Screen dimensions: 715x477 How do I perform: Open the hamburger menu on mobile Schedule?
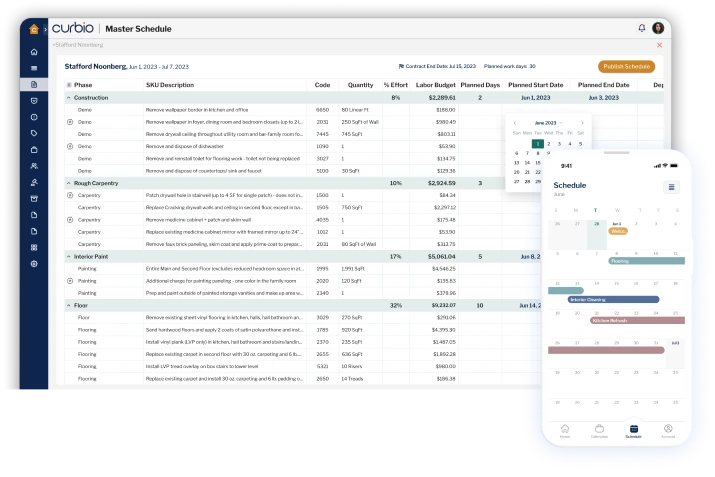point(672,187)
